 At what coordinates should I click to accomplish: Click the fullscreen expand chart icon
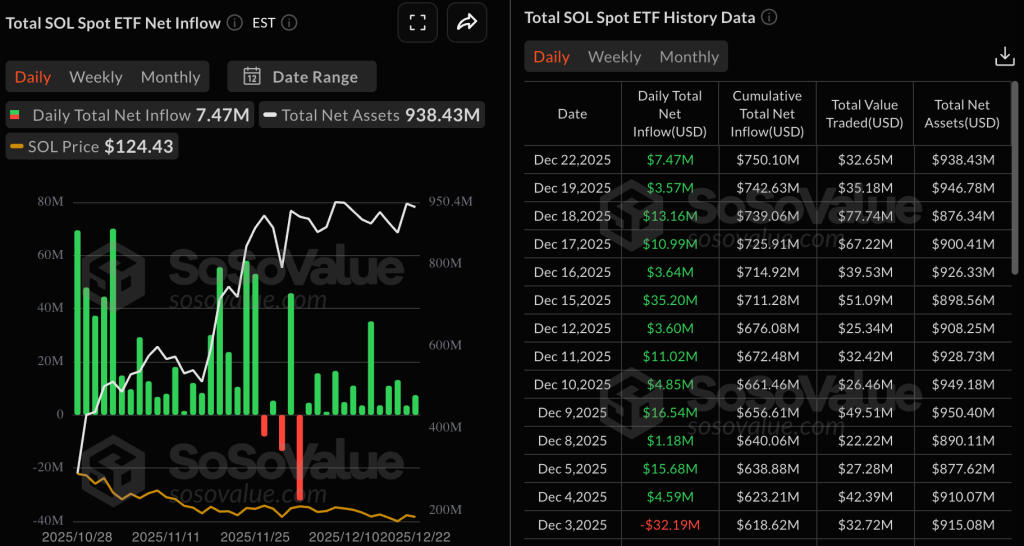pos(418,22)
